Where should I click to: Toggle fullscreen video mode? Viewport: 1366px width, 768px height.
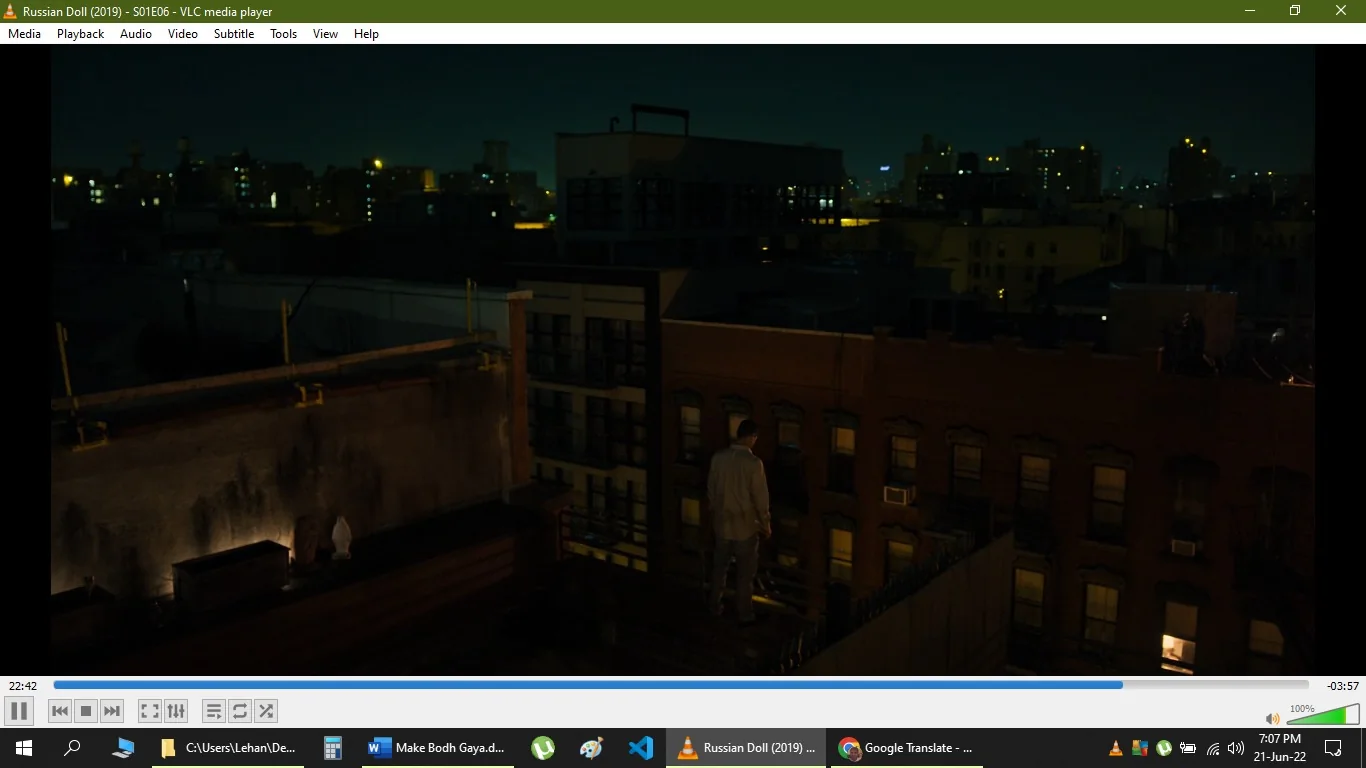(150, 711)
